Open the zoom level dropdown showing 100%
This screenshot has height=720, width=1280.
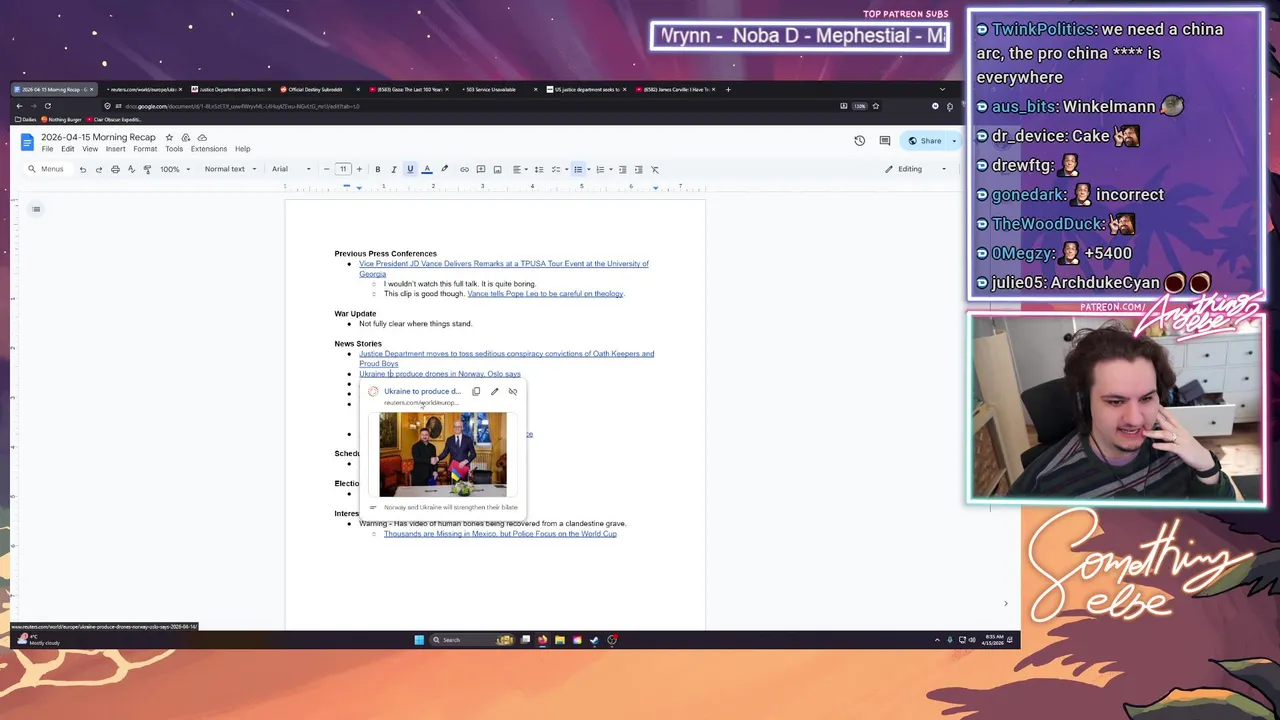coord(175,169)
